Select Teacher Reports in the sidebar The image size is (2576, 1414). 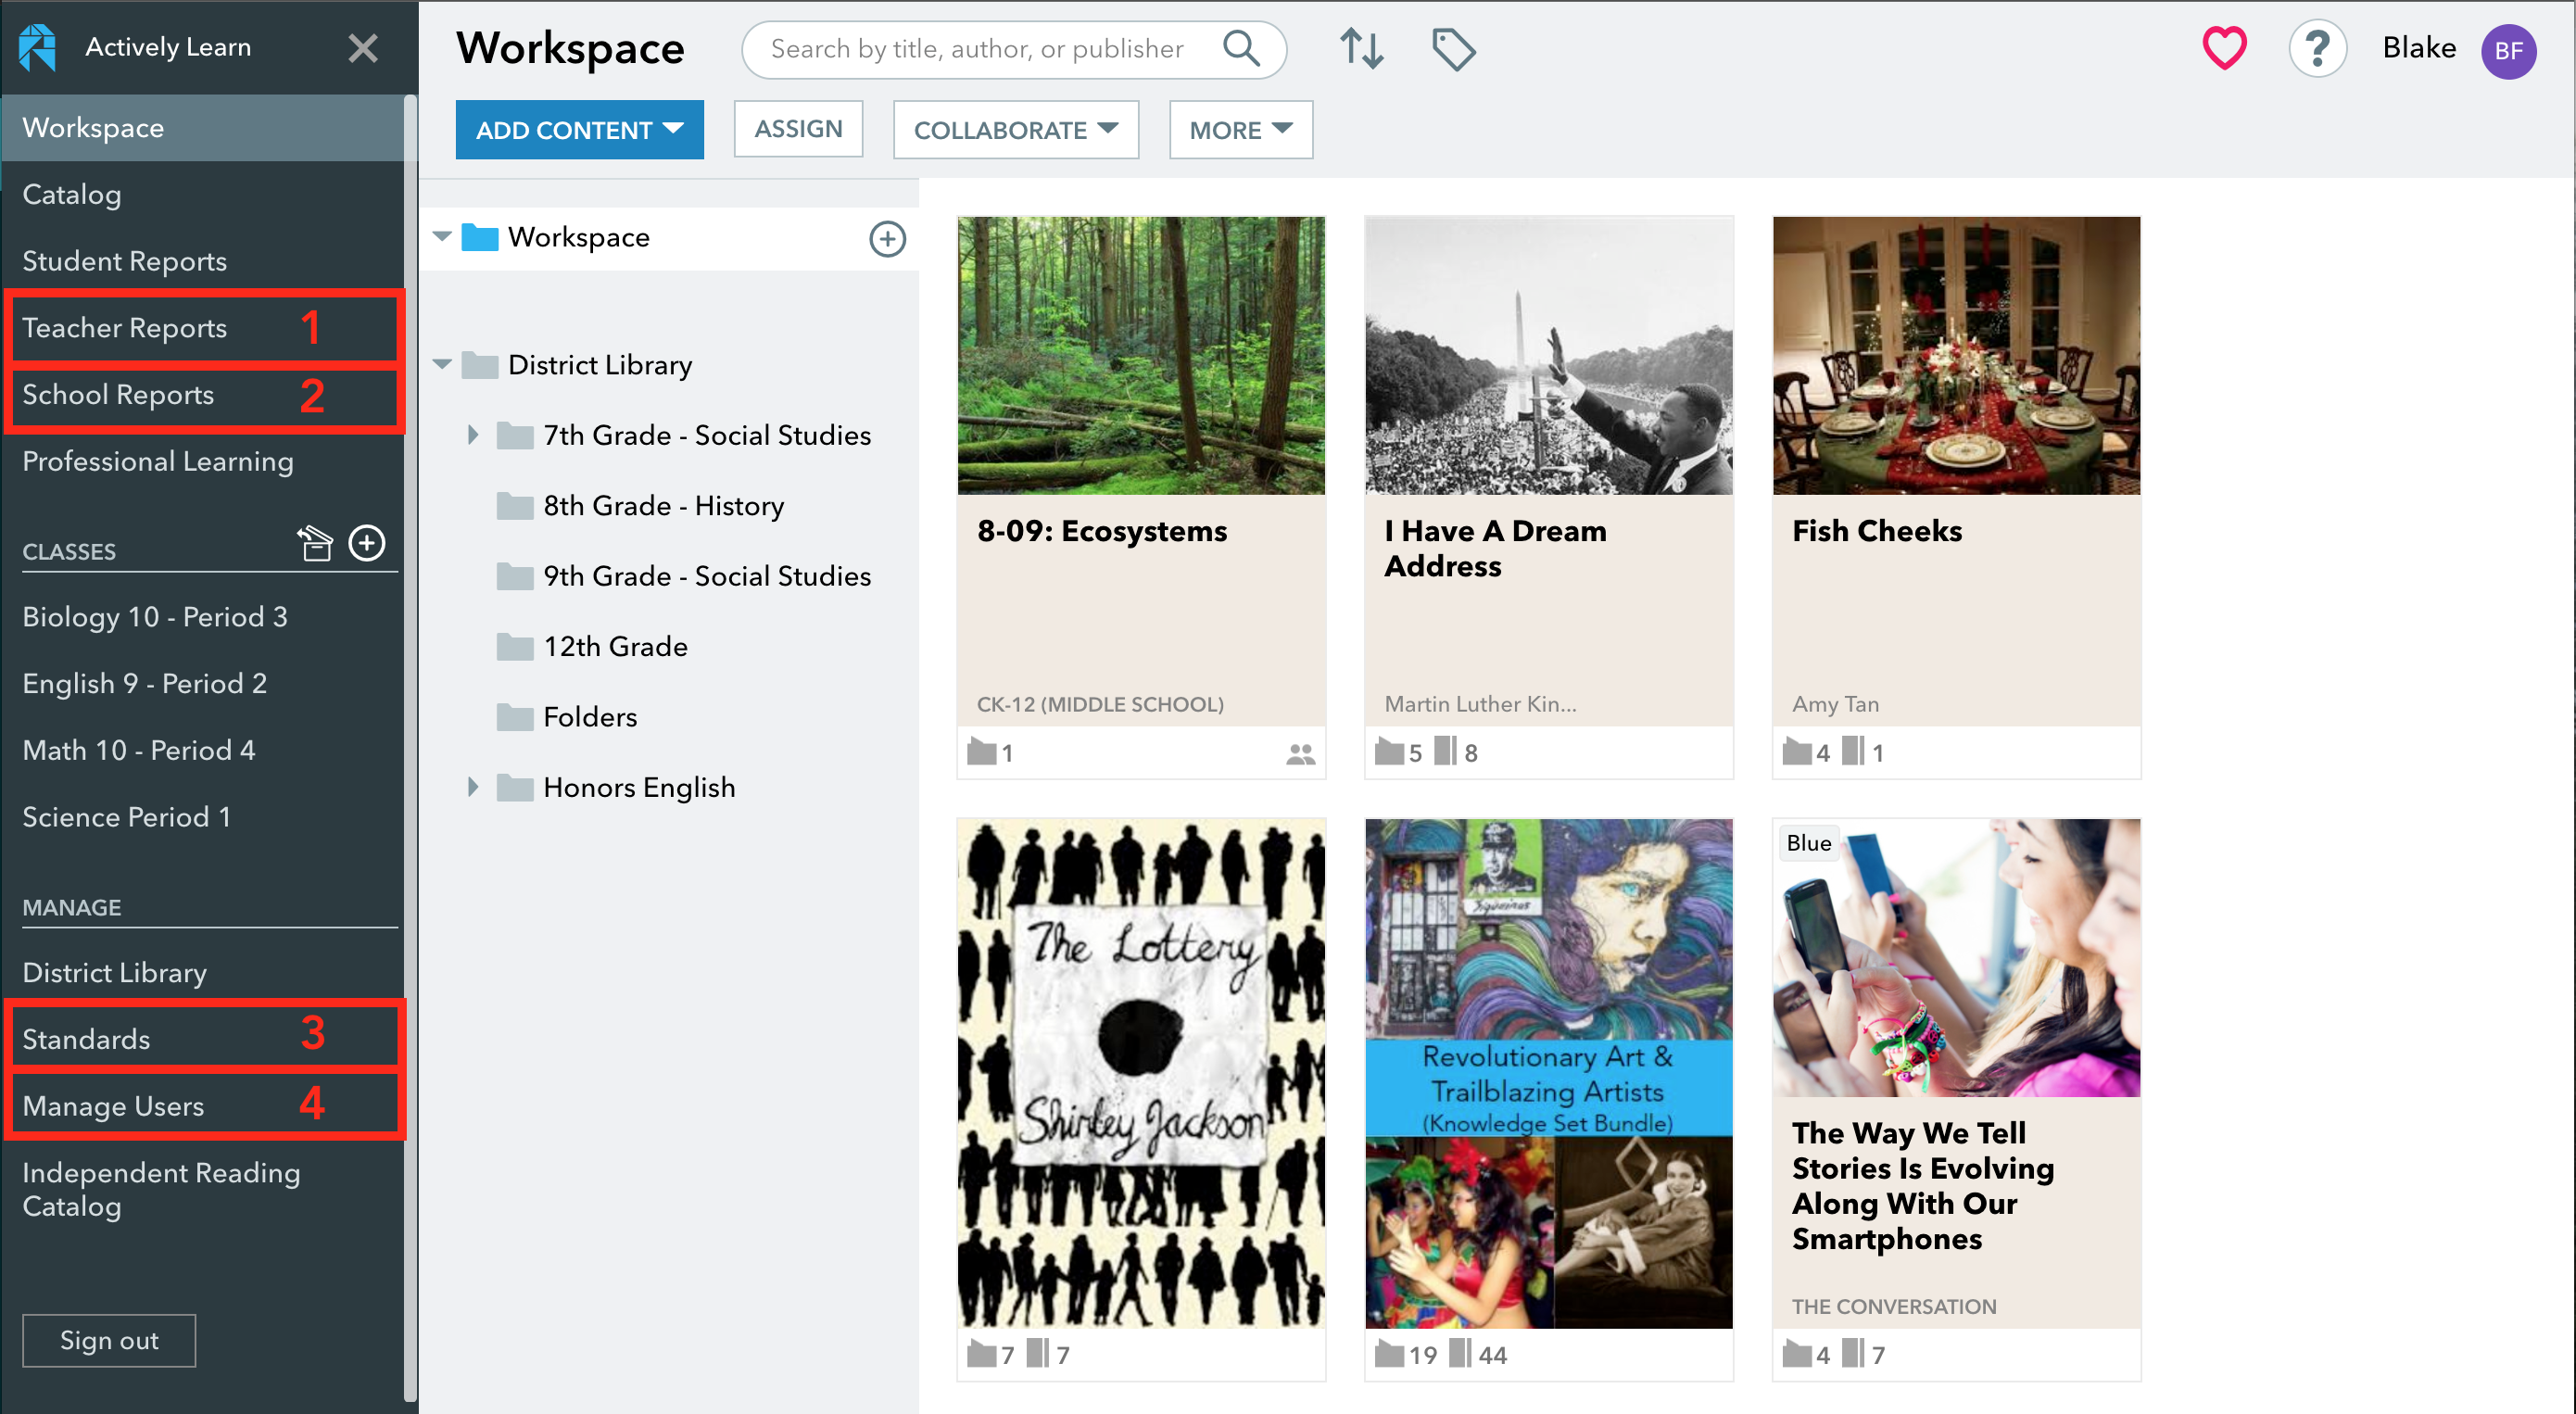coord(124,327)
